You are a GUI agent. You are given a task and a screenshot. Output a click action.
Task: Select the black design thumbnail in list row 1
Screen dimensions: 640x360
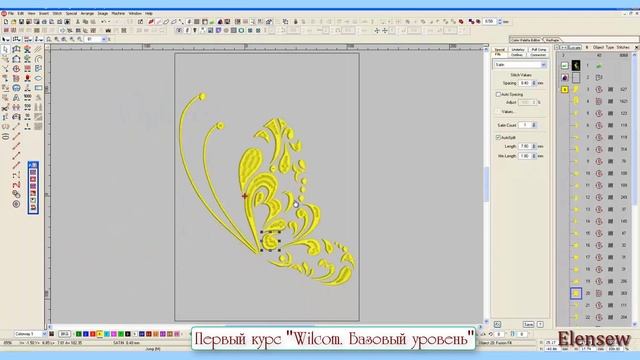pyautogui.click(x=576, y=65)
